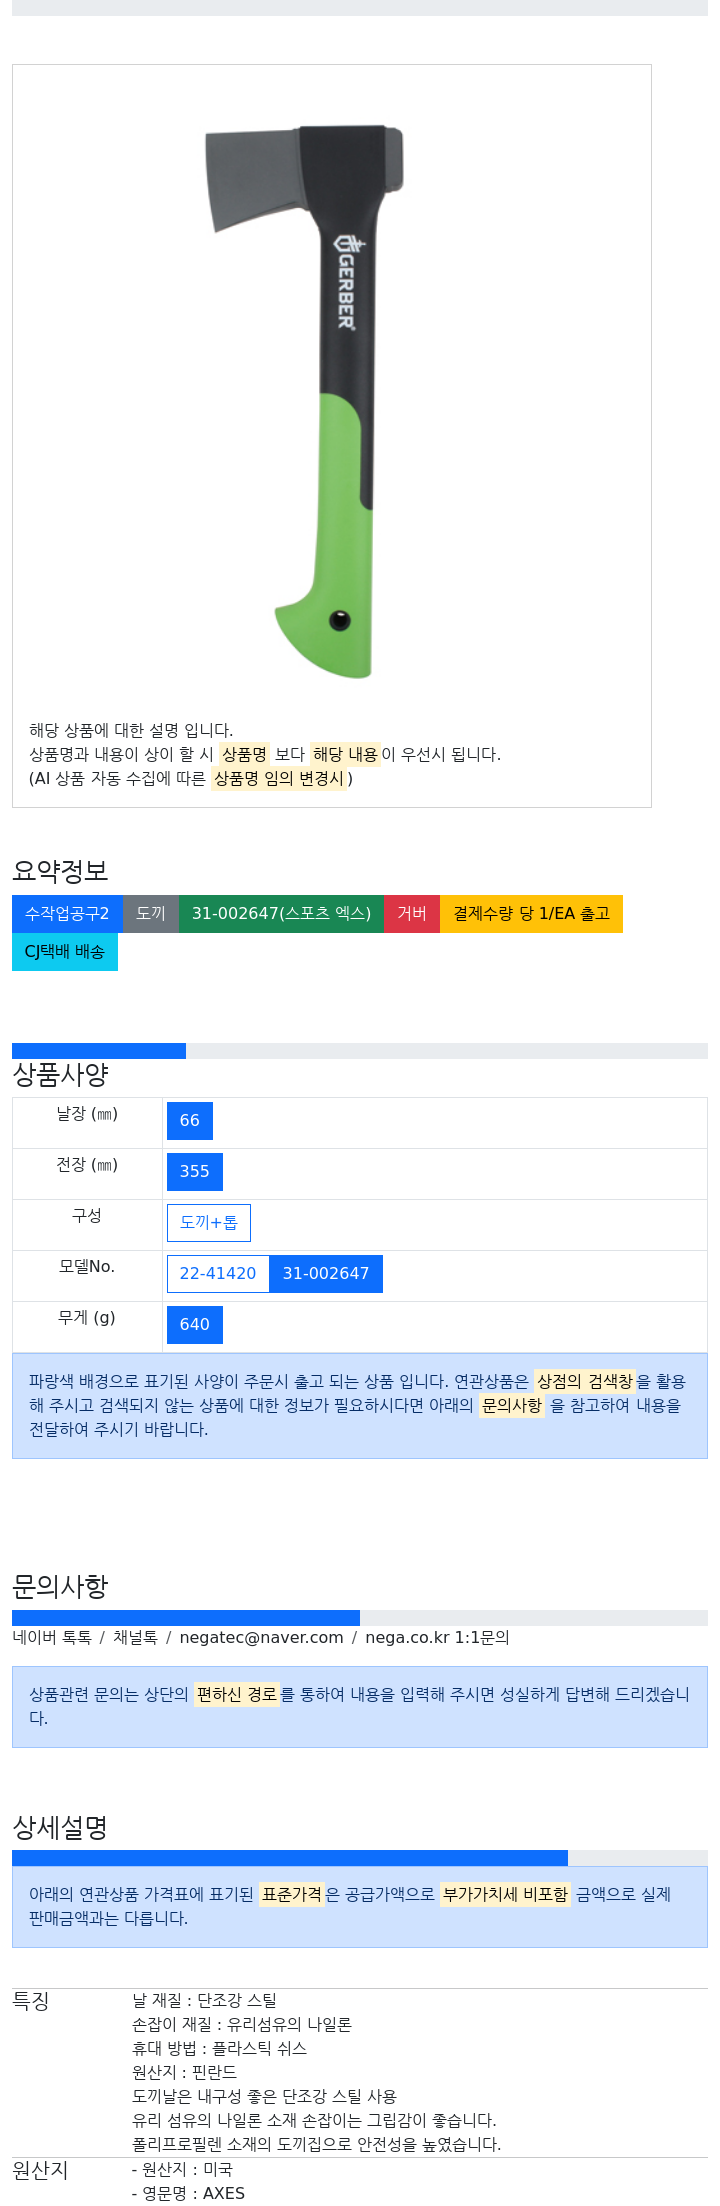Click the blue progress bar under 상세설명

(290, 1858)
